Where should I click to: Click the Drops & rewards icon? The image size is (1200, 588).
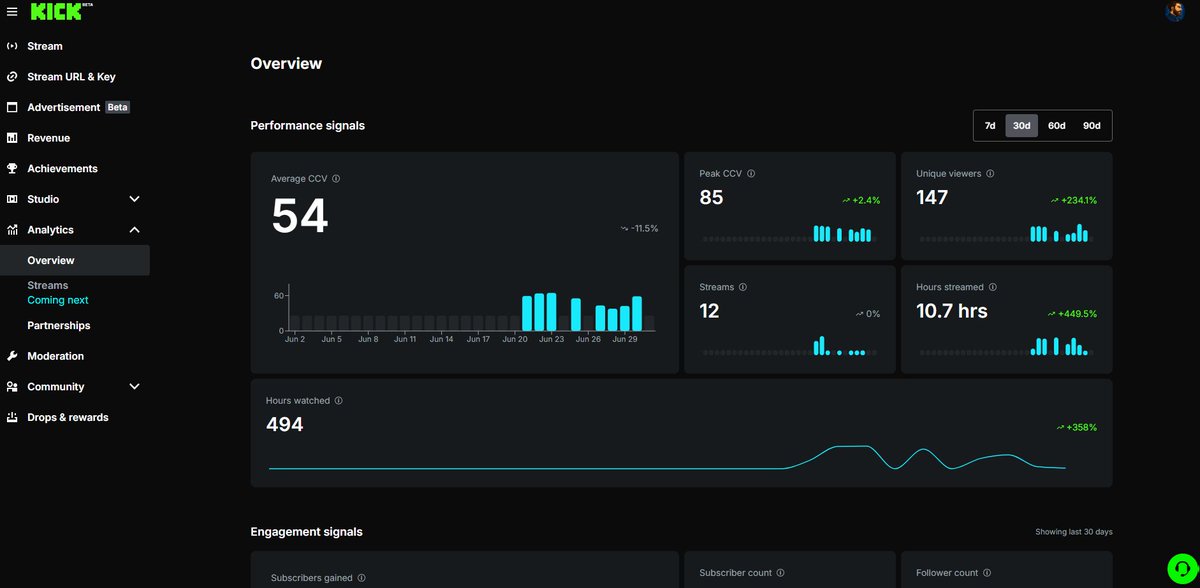pyautogui.click(x=12, y=417)
